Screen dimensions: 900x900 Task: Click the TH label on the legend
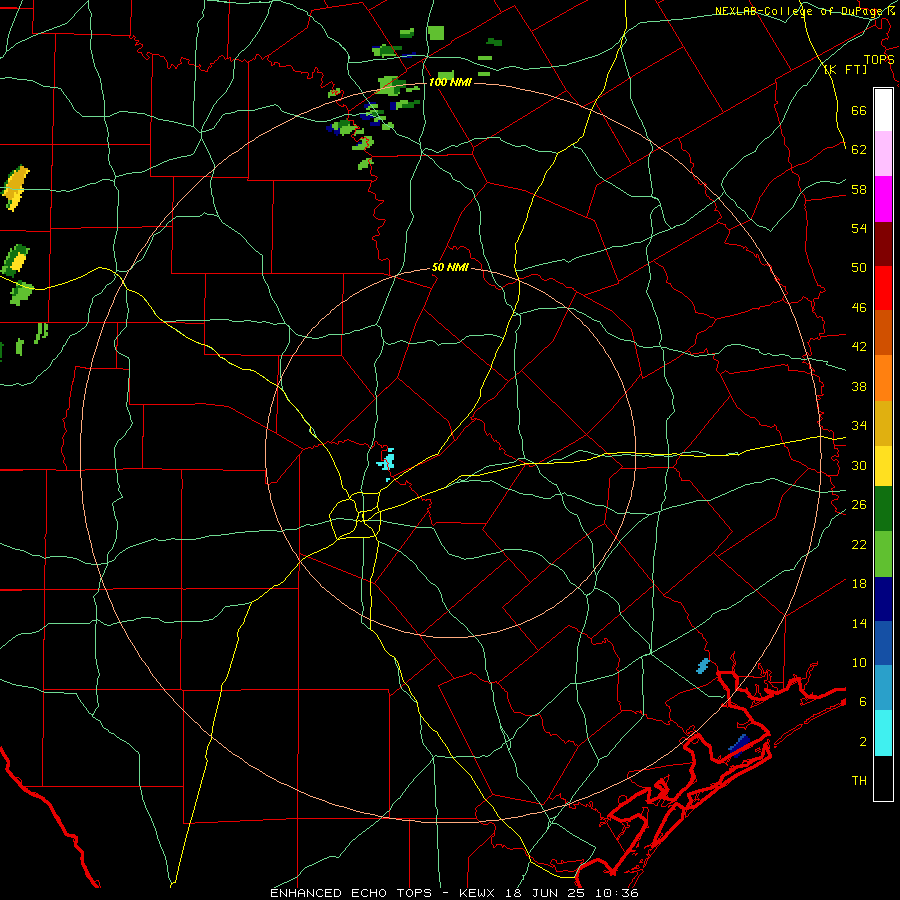tap(859, 781)
